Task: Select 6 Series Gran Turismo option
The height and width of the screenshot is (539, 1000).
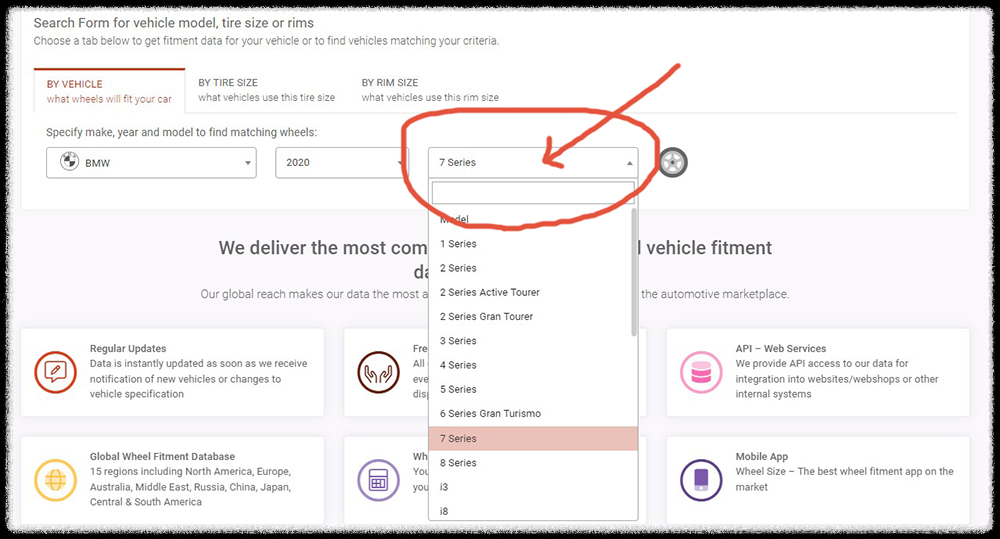Action: (x=533, y=413)
